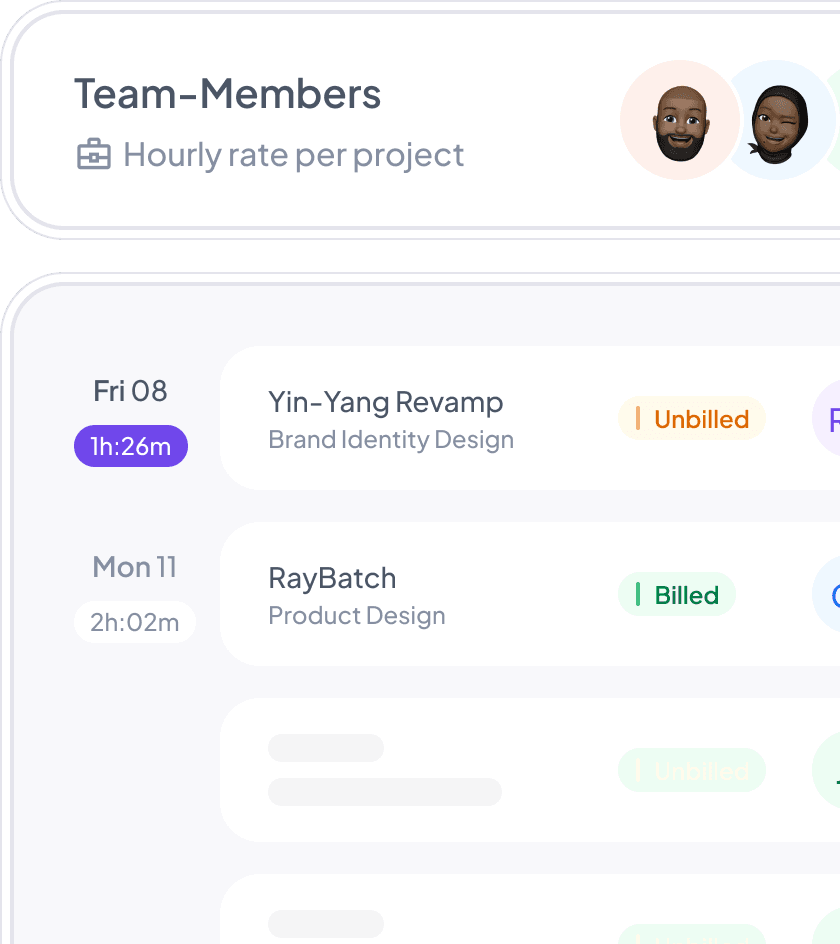Viewport: 840px width, 944px height.
Task: Open the Yin-Yang Revamp project title
Action: click(x=385, y=402)
